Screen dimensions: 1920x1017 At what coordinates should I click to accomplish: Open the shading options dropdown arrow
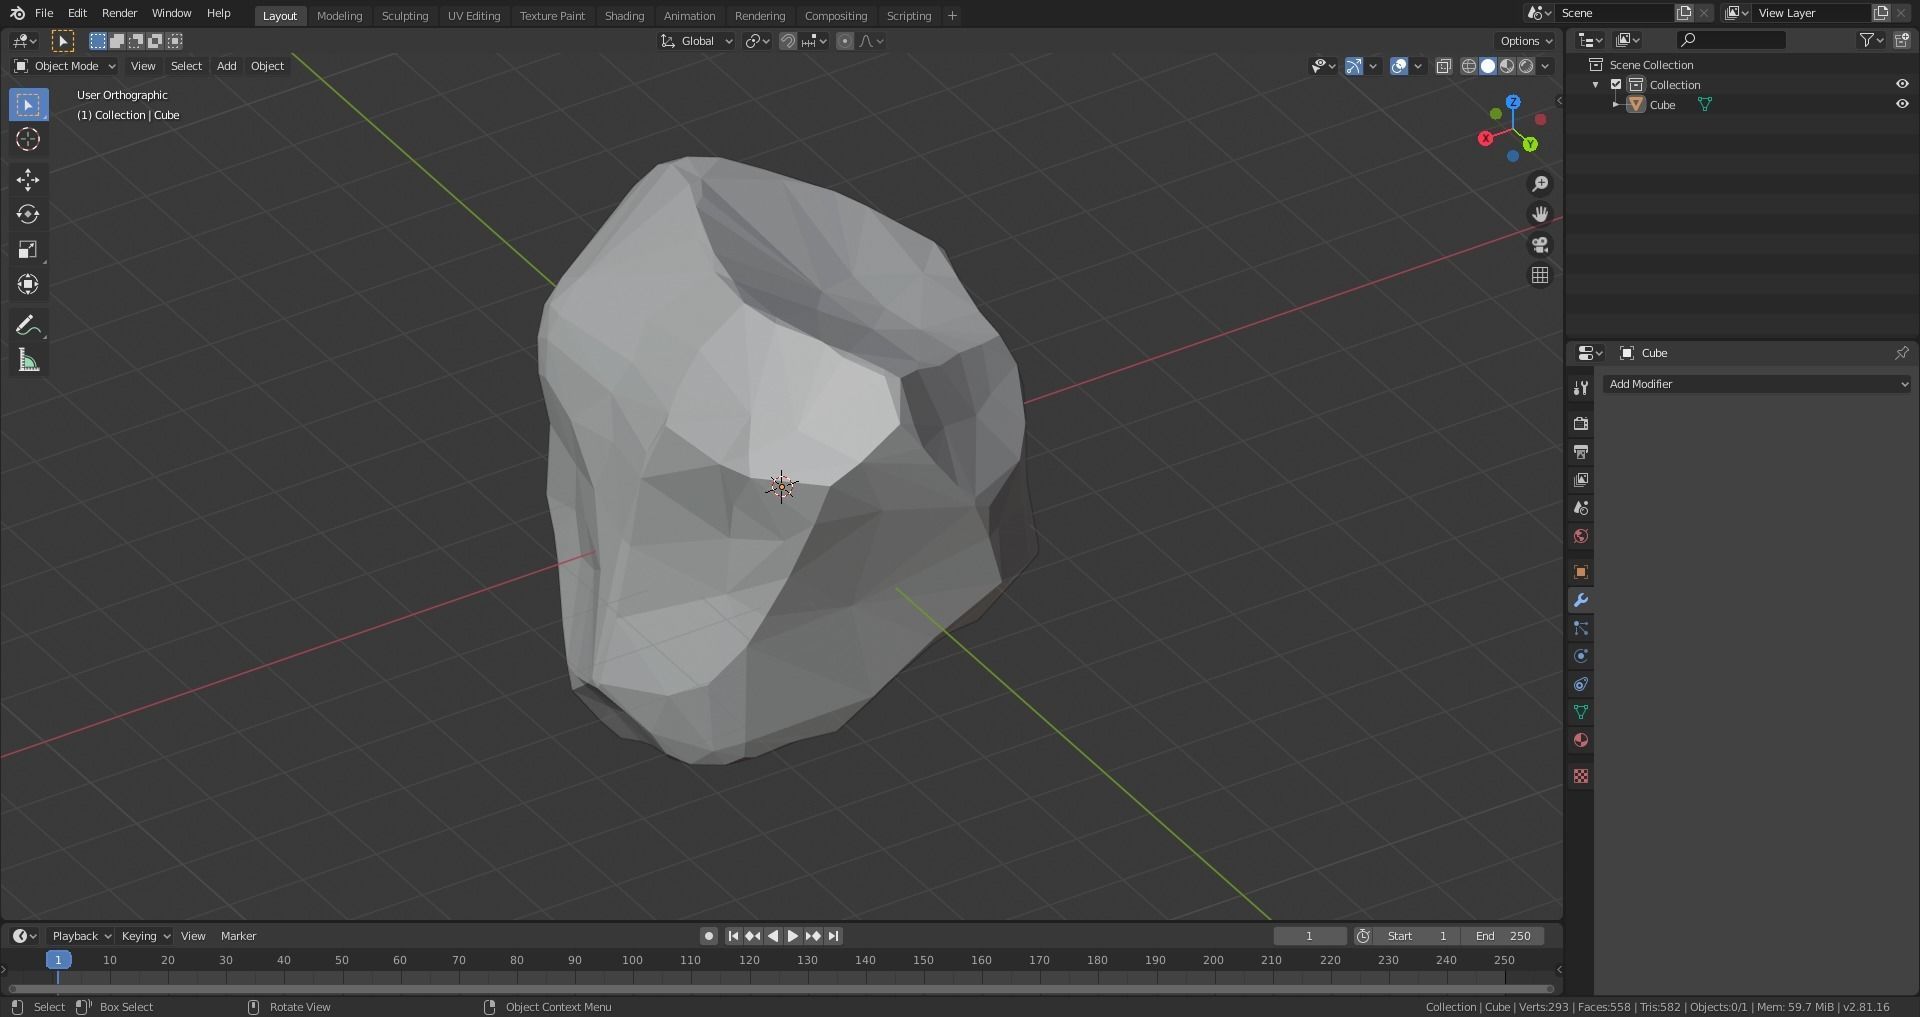tap(1546, 66)
